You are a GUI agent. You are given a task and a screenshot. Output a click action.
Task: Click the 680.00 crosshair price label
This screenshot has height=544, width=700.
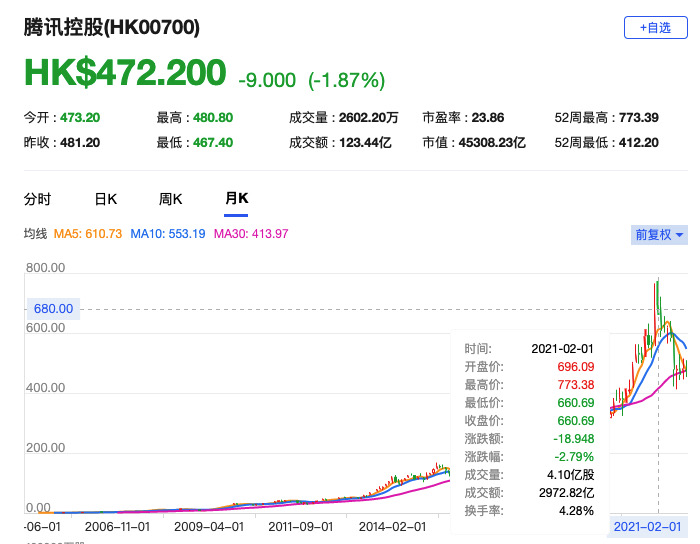54,309
